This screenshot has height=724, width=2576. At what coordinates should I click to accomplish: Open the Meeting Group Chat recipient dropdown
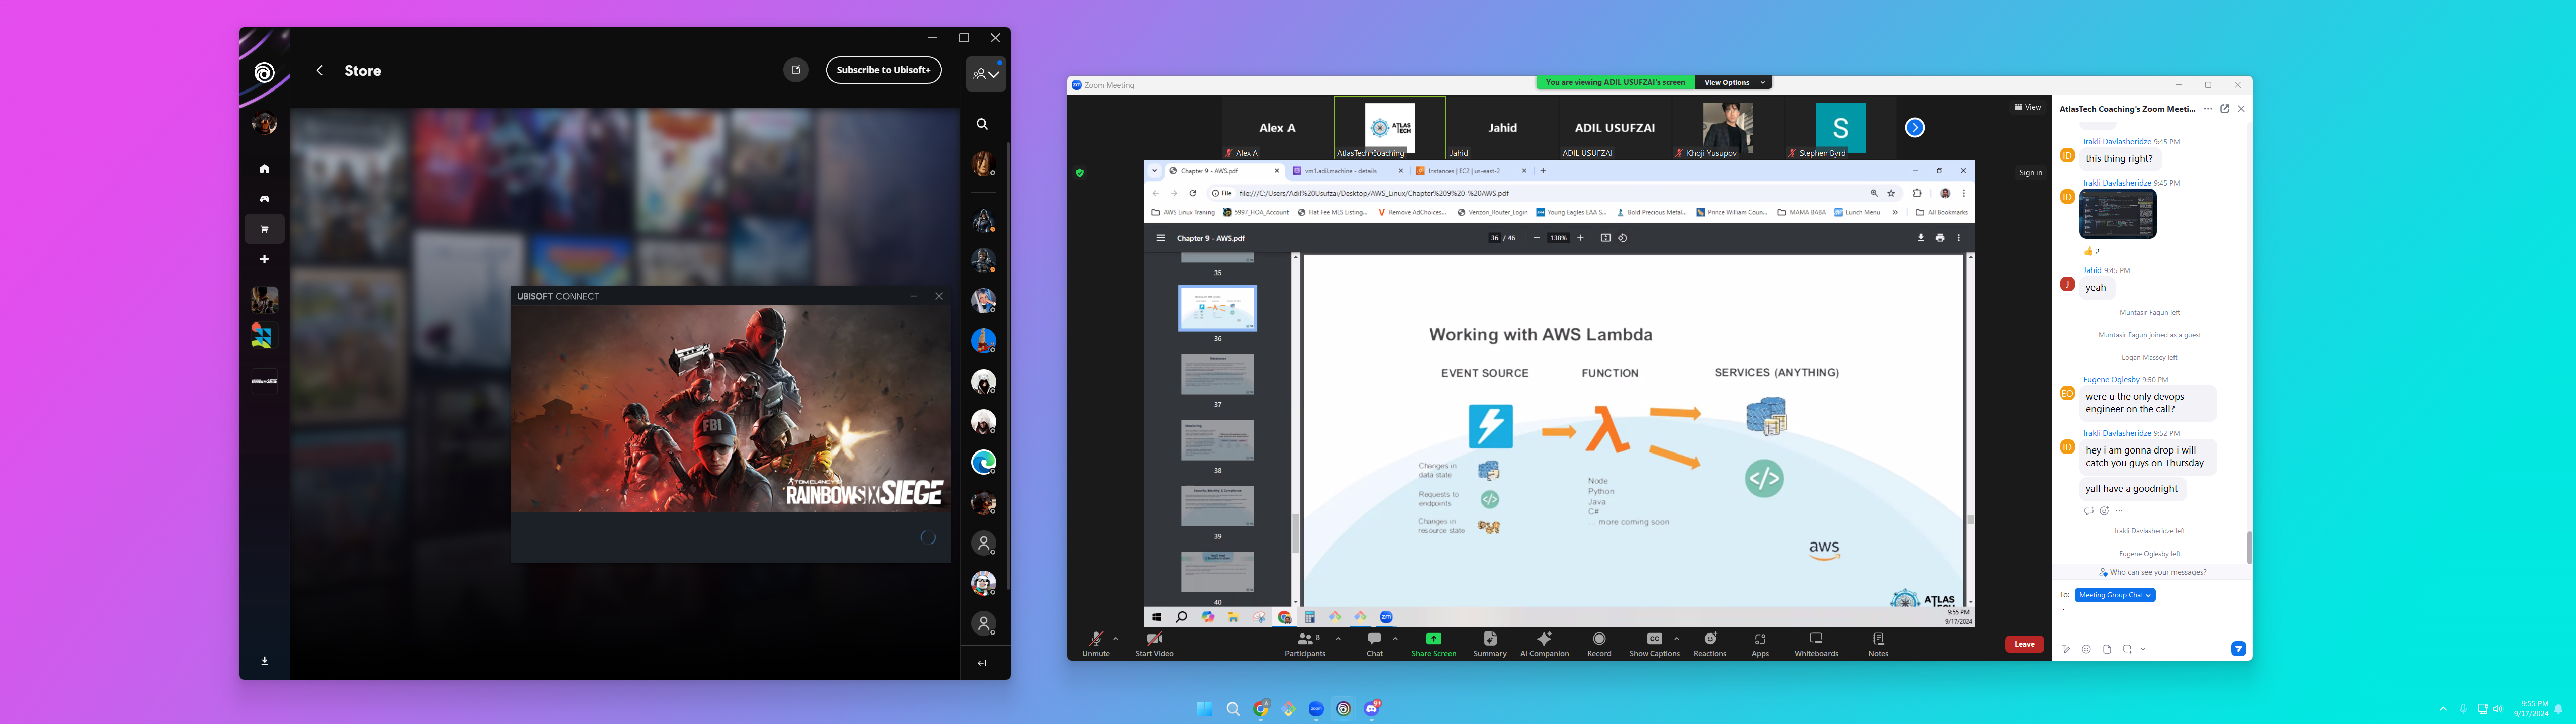[x=2114, y=595]
